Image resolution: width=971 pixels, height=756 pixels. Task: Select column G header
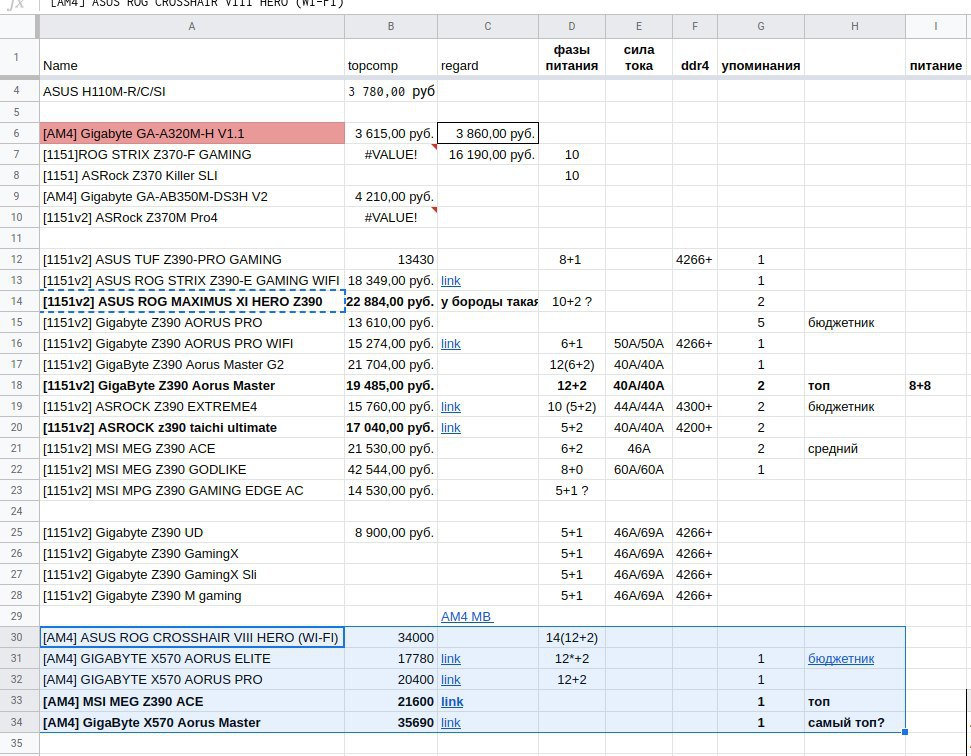point(761,27)
